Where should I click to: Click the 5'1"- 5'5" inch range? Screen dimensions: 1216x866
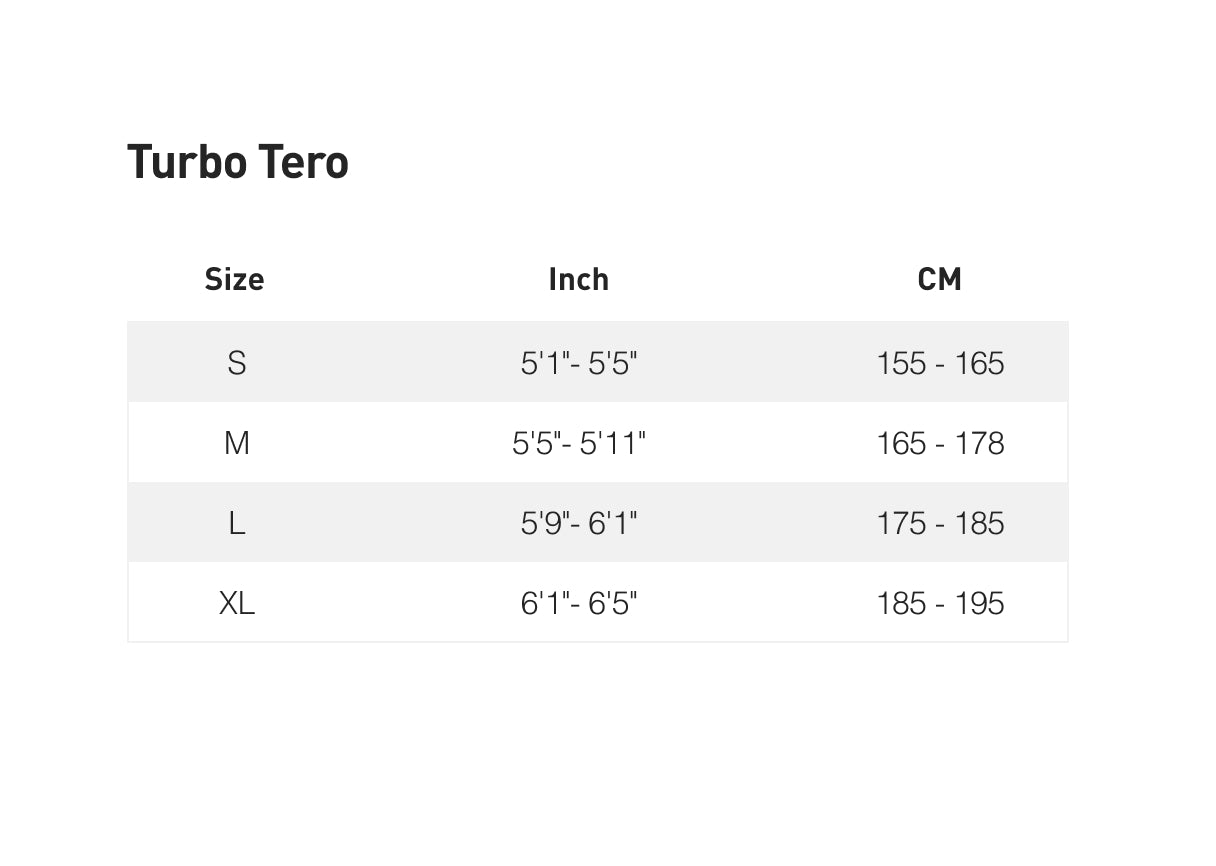point(578,363)
